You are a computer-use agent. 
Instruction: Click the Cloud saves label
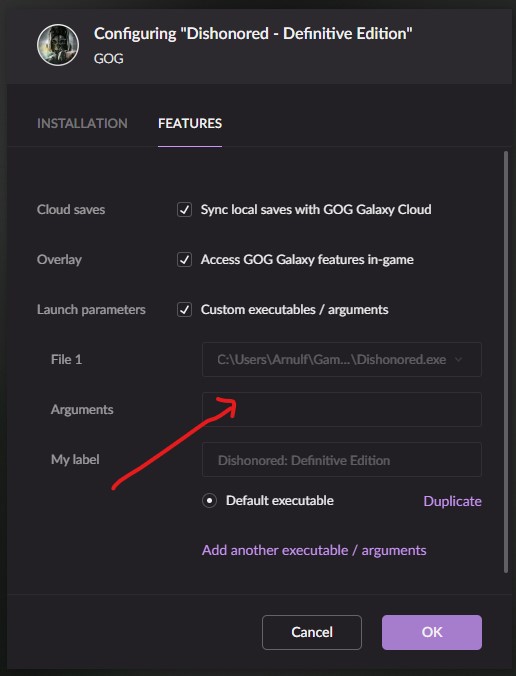coord(71,210)
